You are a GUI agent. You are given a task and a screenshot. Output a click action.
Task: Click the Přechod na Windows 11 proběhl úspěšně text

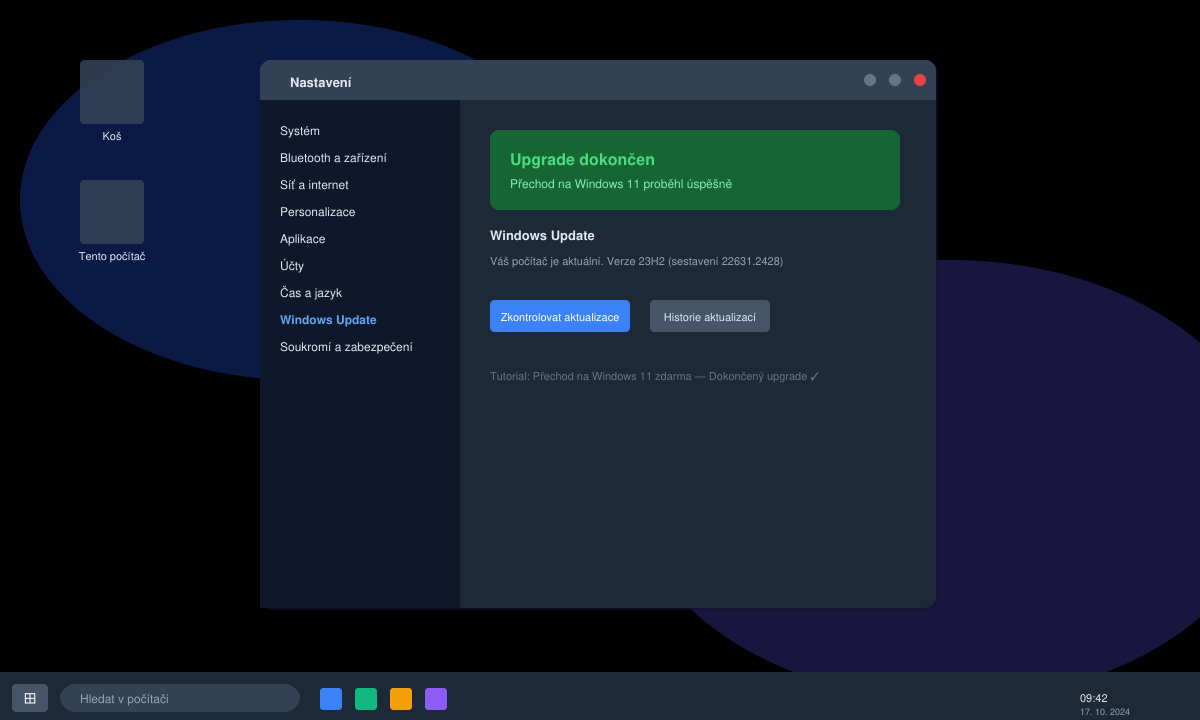[x=621, y=184]
